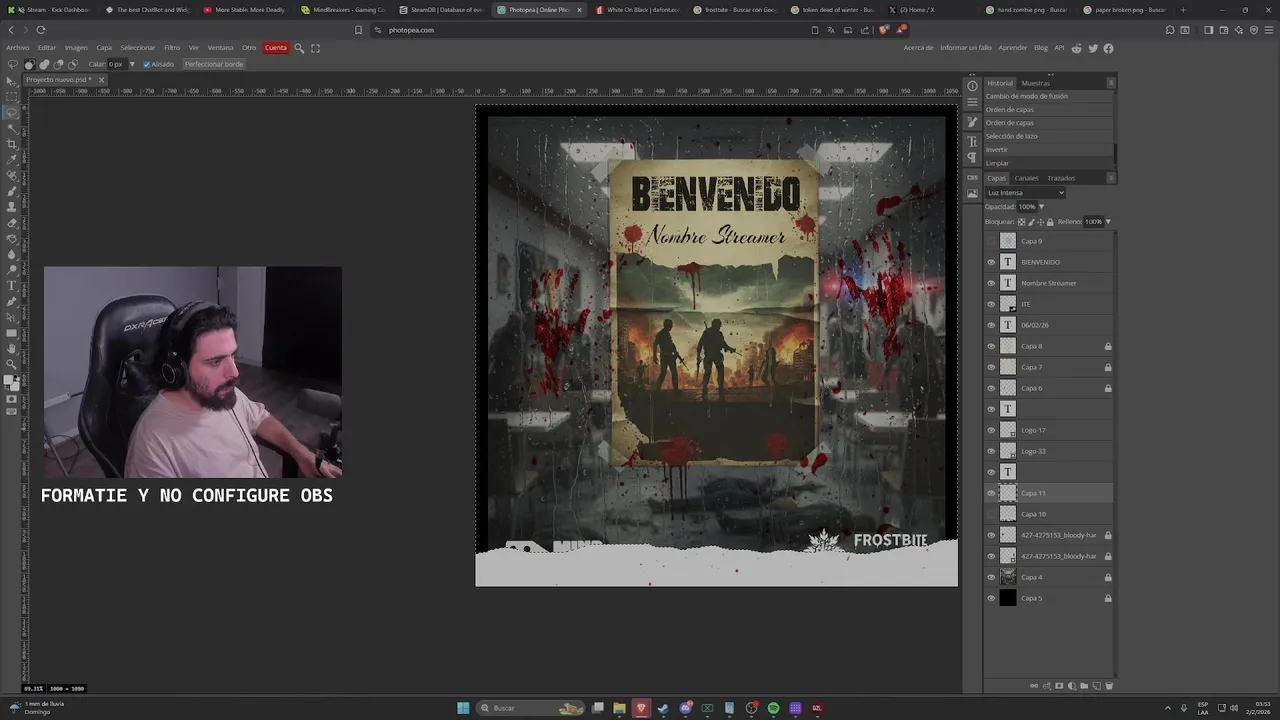Image resolution: width=1280 pixels, height=720 pixels.
Task: Uncheck the Alisado checkbox
Action: [147, 64]
